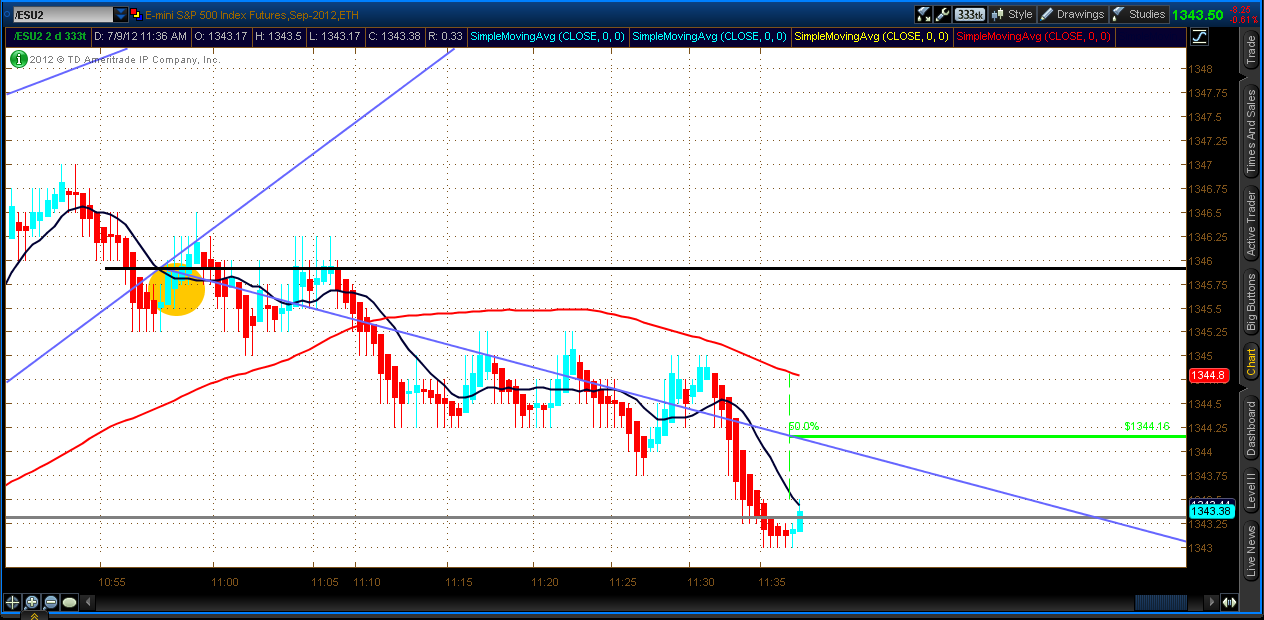
Task: Click the green 1343.50 last price quote
Action: 1196,14
